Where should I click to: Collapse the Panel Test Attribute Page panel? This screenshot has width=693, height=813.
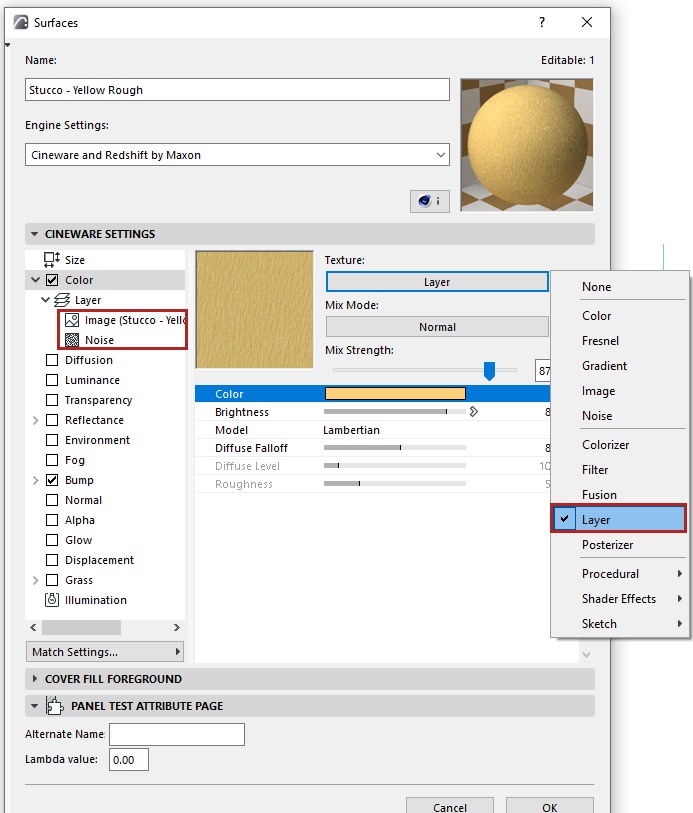pos(34,706)
